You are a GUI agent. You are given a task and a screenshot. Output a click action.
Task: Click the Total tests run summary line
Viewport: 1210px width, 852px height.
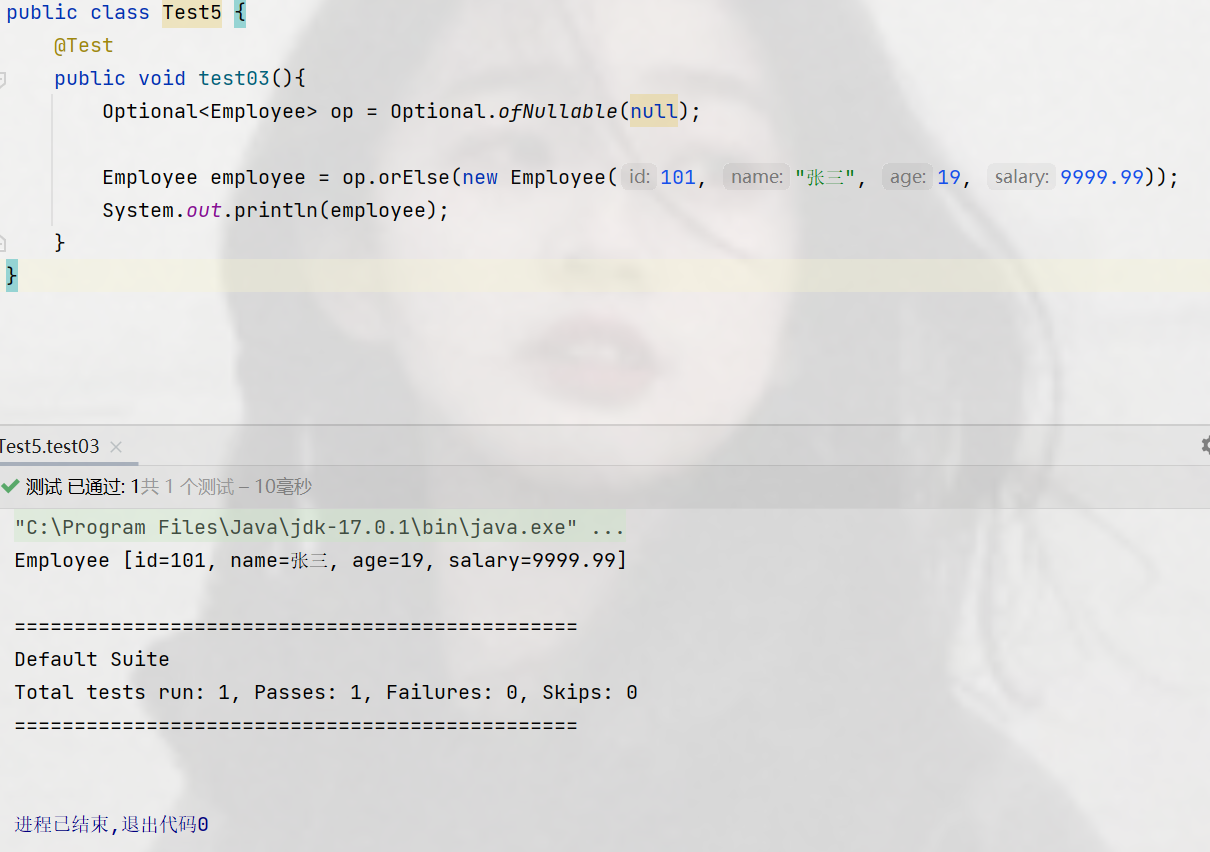pyautogui.click(x=326, y=692)
